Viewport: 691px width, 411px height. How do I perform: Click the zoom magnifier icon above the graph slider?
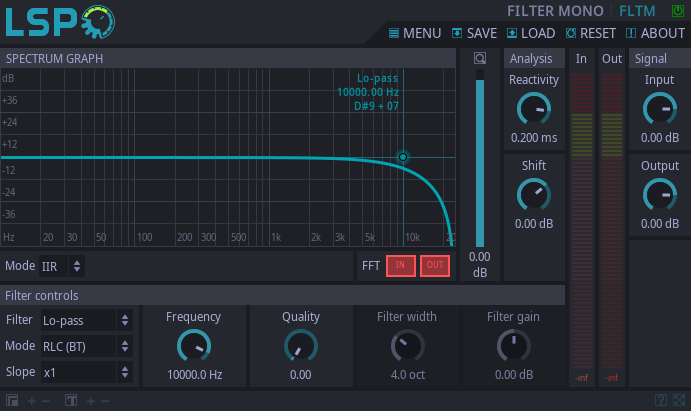click(x=480, y=59)
